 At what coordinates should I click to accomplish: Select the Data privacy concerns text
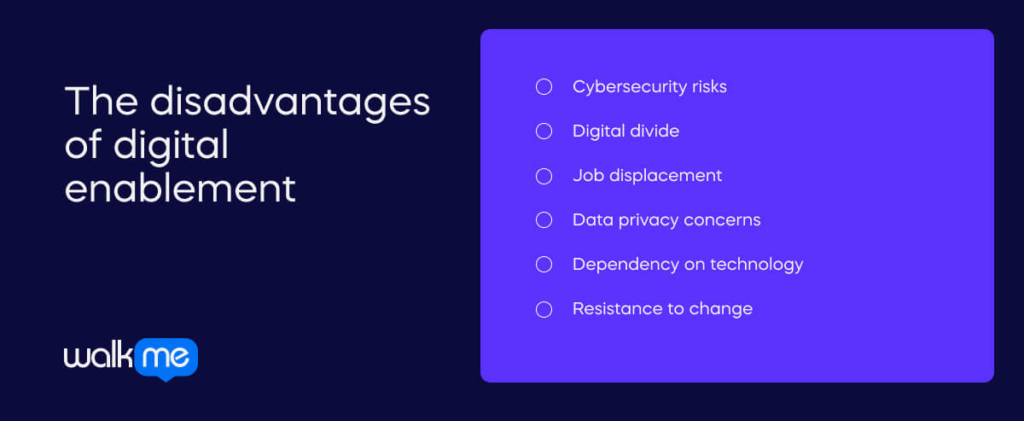(x=666, y=220)
